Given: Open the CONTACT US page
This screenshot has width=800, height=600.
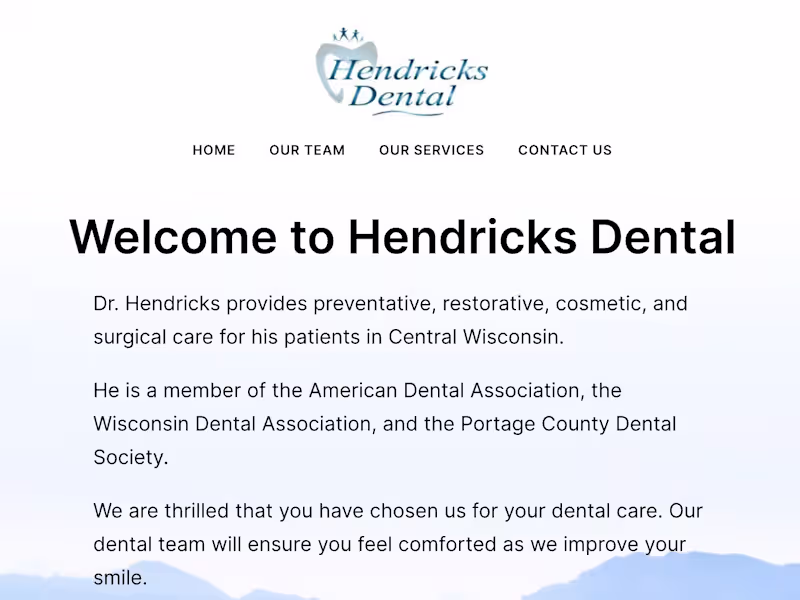Looking at the screenshot, I should (565, 150).
